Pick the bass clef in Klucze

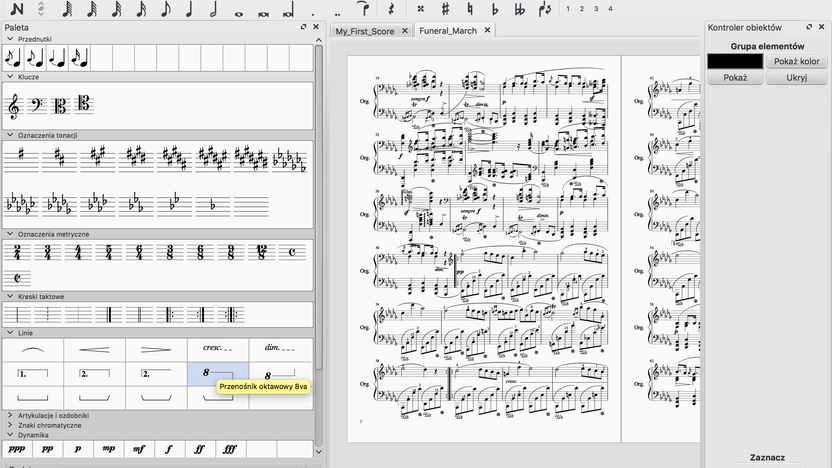(37, 106)
